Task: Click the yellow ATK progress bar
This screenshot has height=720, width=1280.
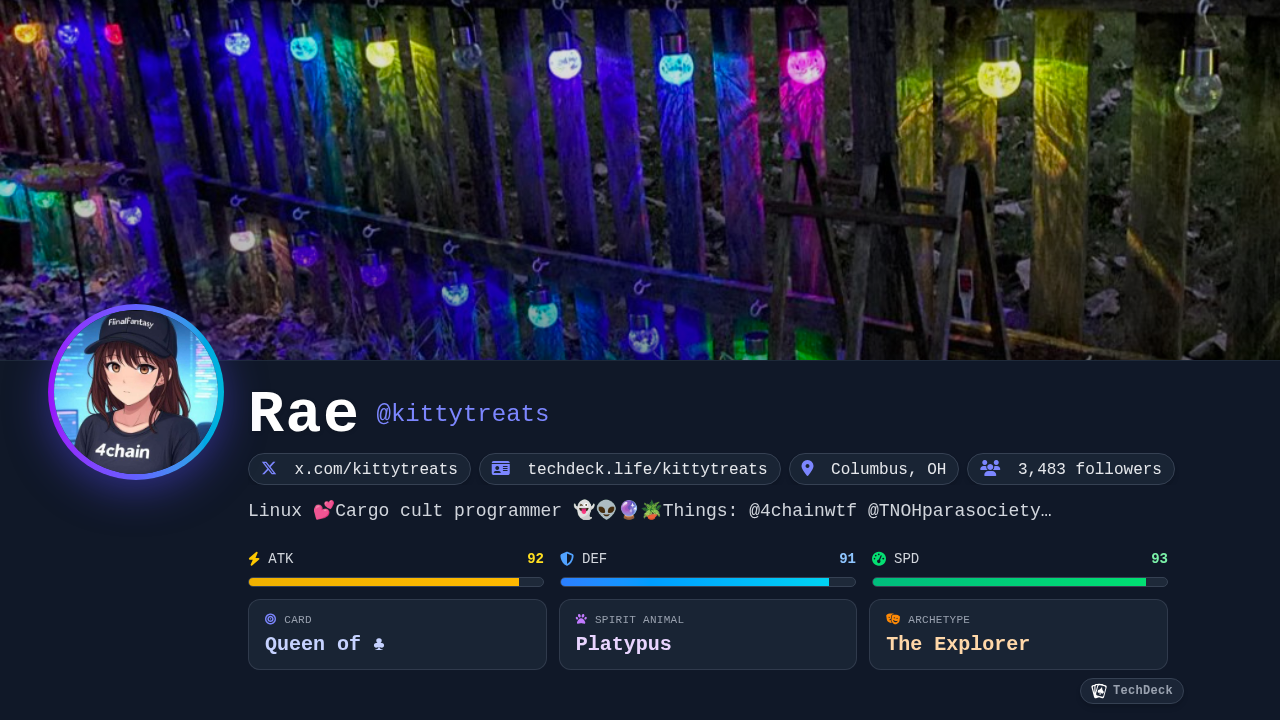Action: click(x=396, y=582)
